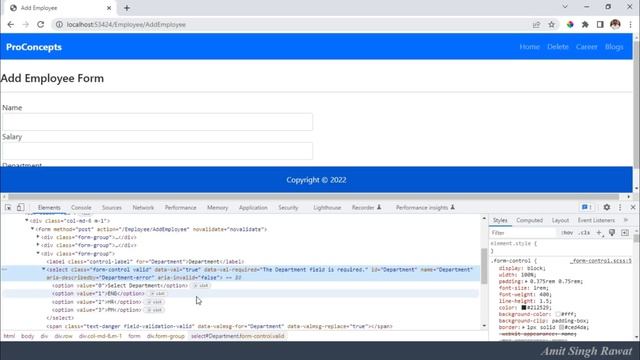
Task: Open the colorful extension icon in toolbar
Action: pos(570,24)
